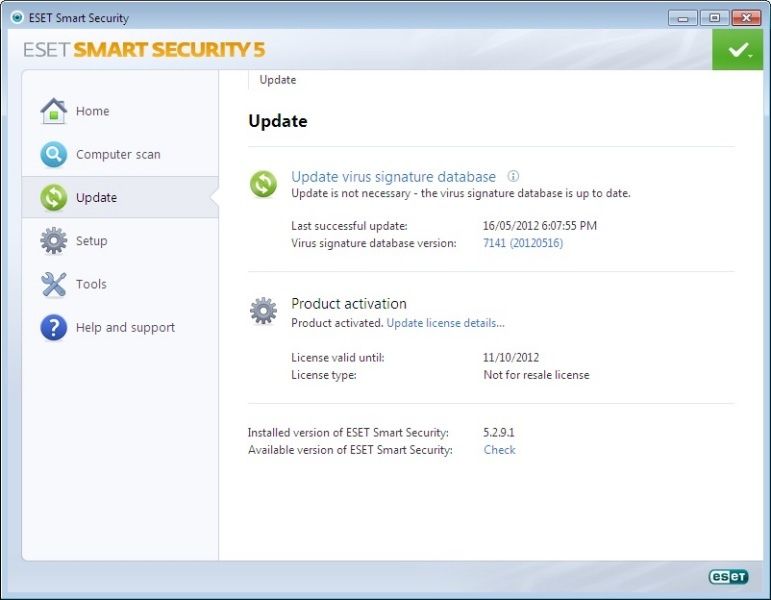Start Update virus signature database
771x600 pixels.
(x=393, y=177)
